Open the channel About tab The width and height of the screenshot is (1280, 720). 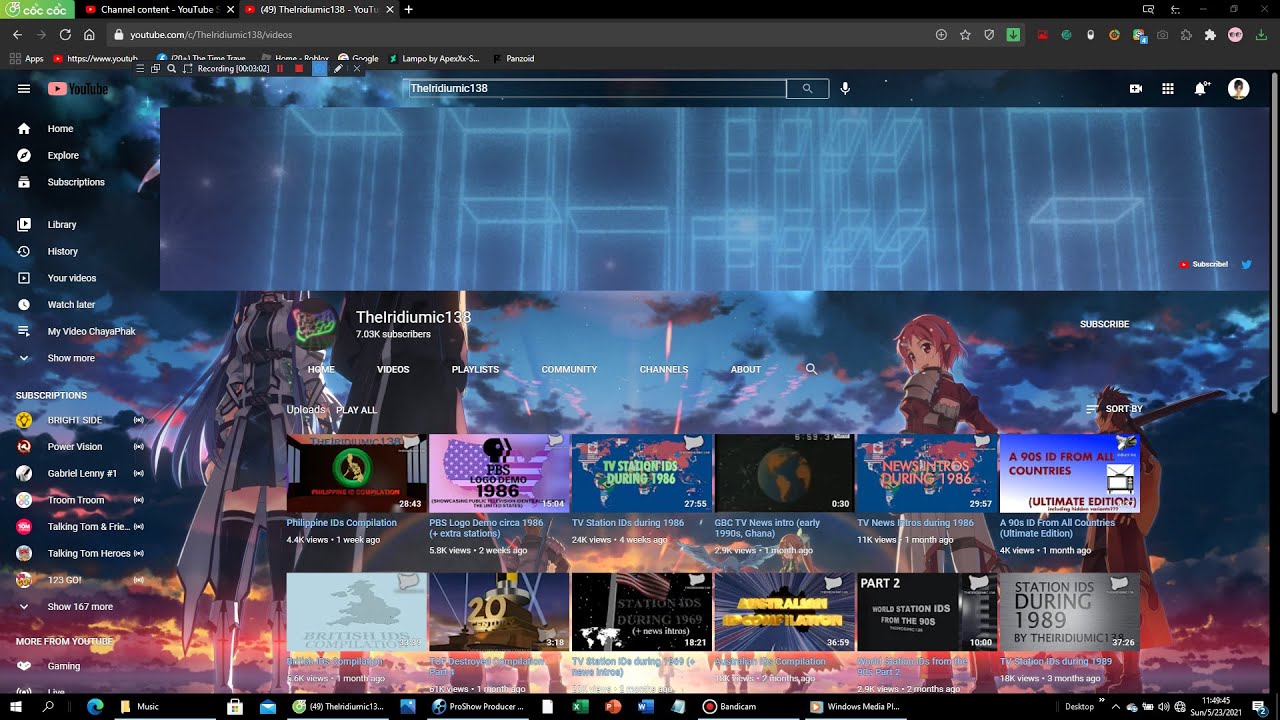click(746, 369)
